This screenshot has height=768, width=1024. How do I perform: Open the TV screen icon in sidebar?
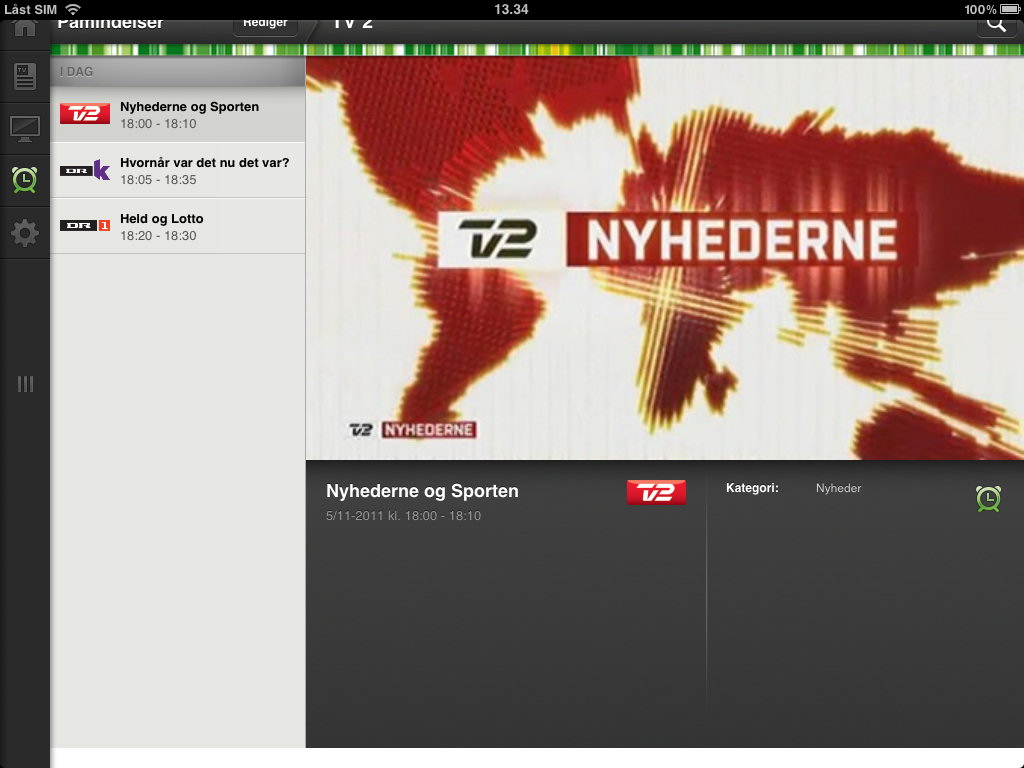coord(25,129)
